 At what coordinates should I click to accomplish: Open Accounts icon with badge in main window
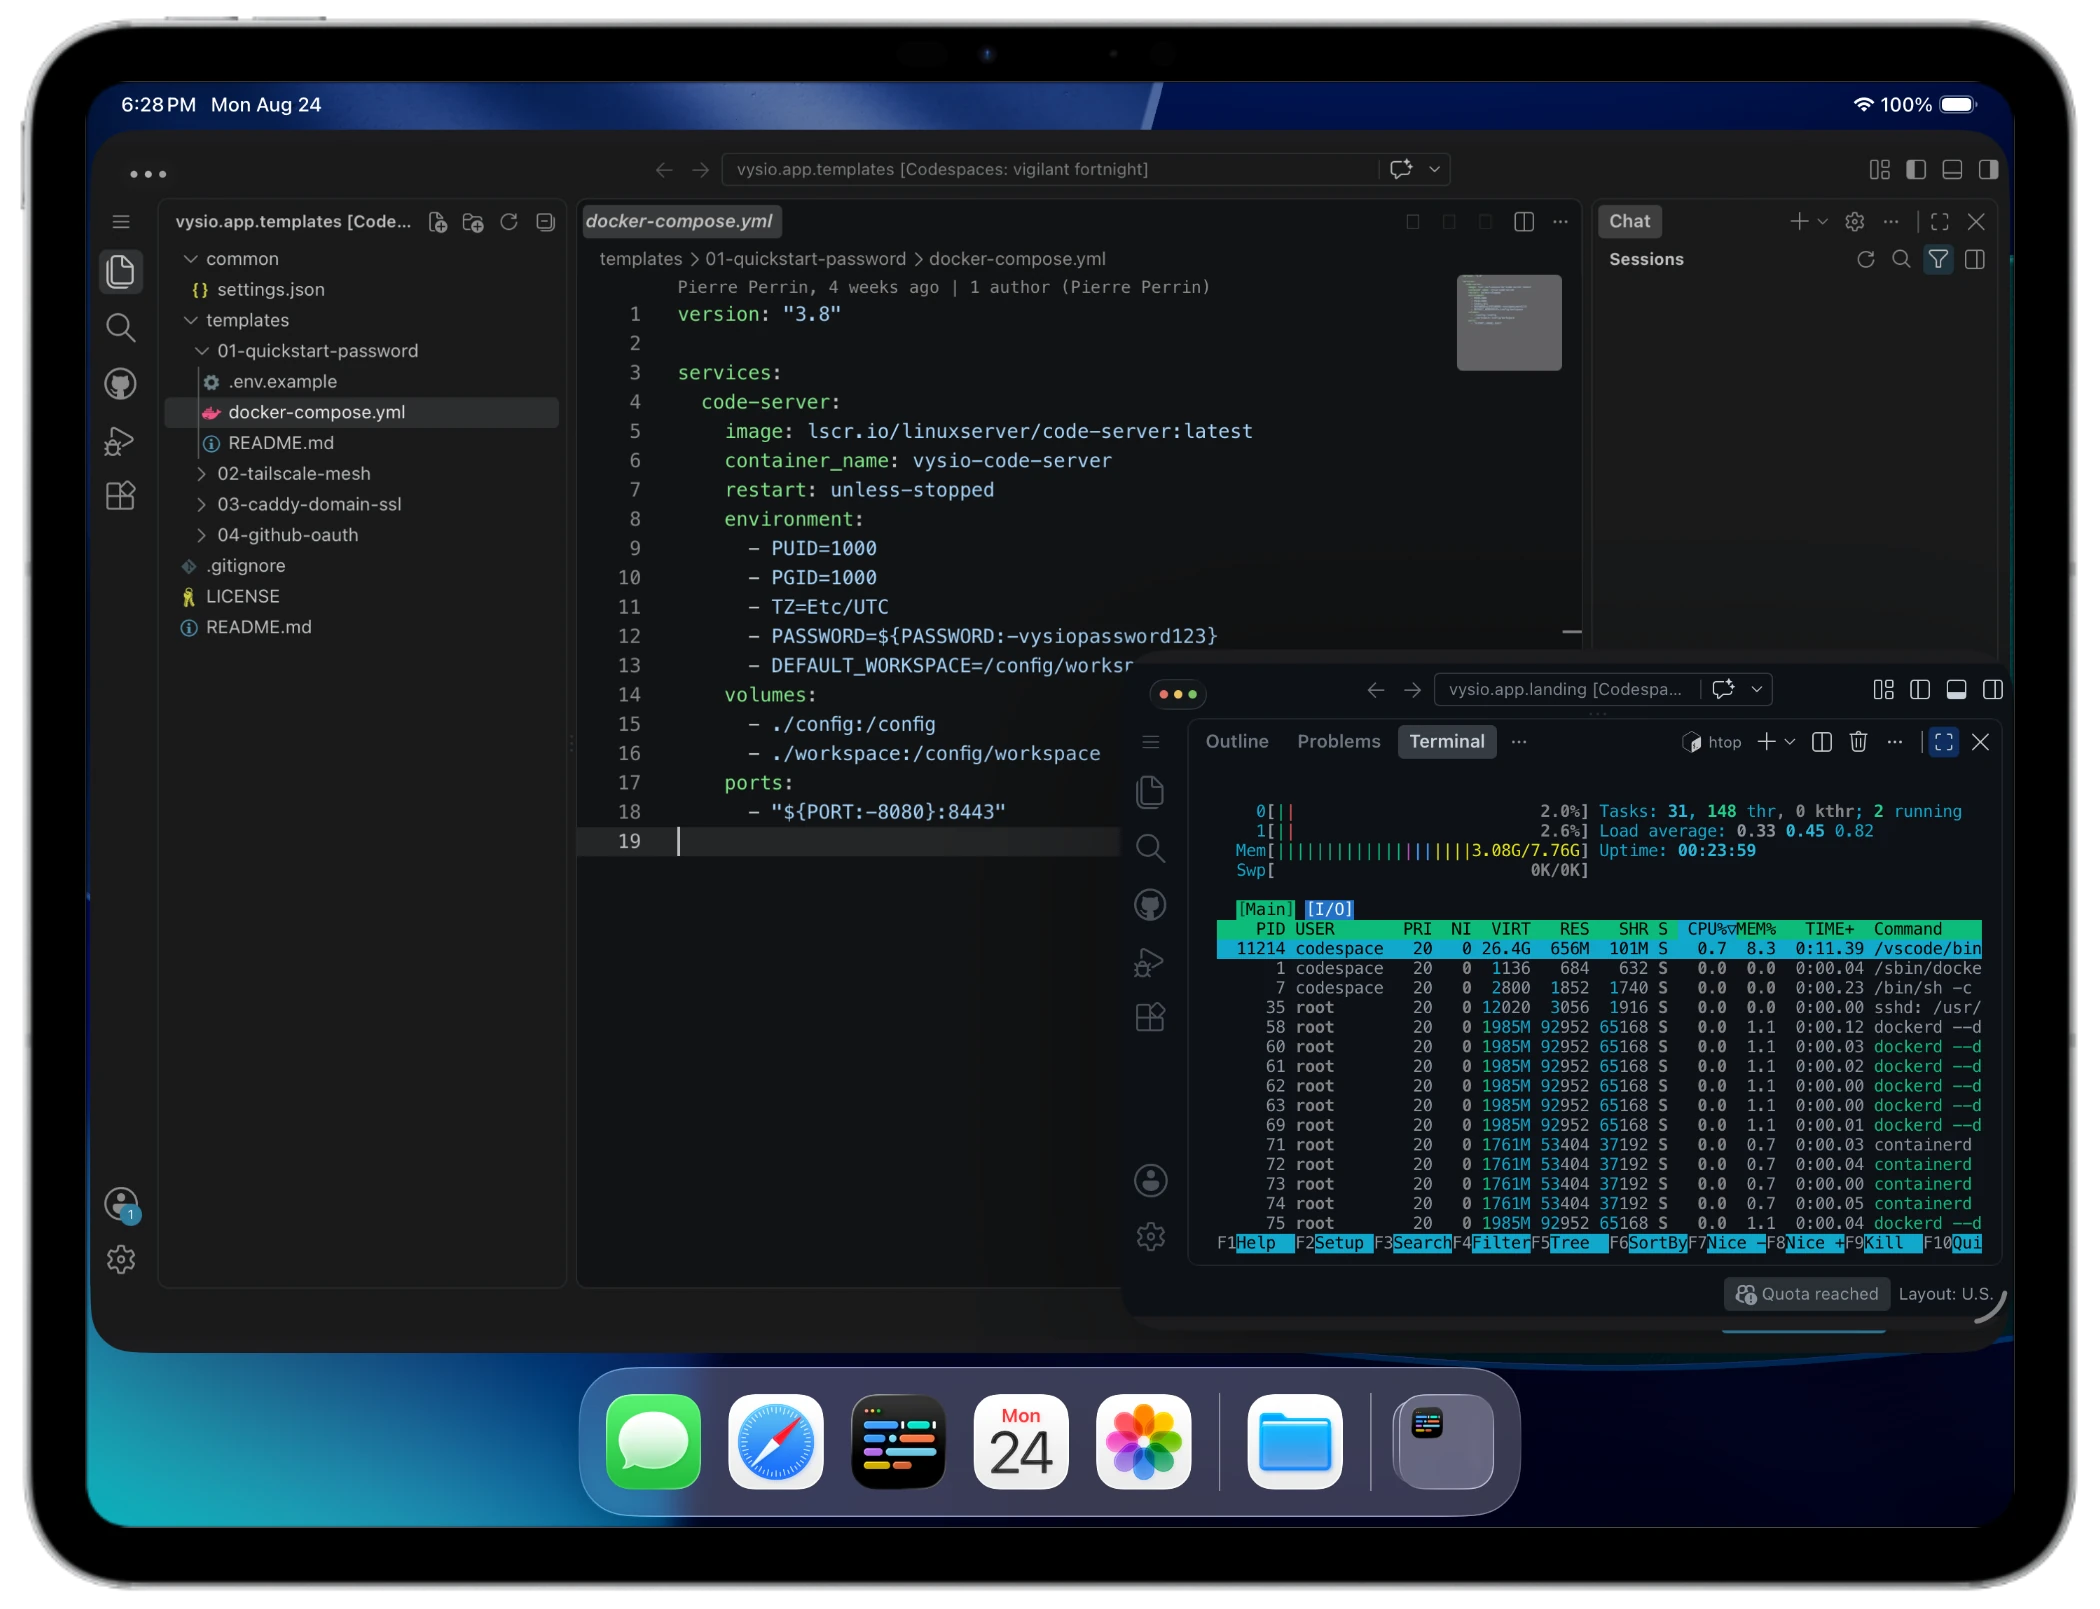tap(122, 1204)
